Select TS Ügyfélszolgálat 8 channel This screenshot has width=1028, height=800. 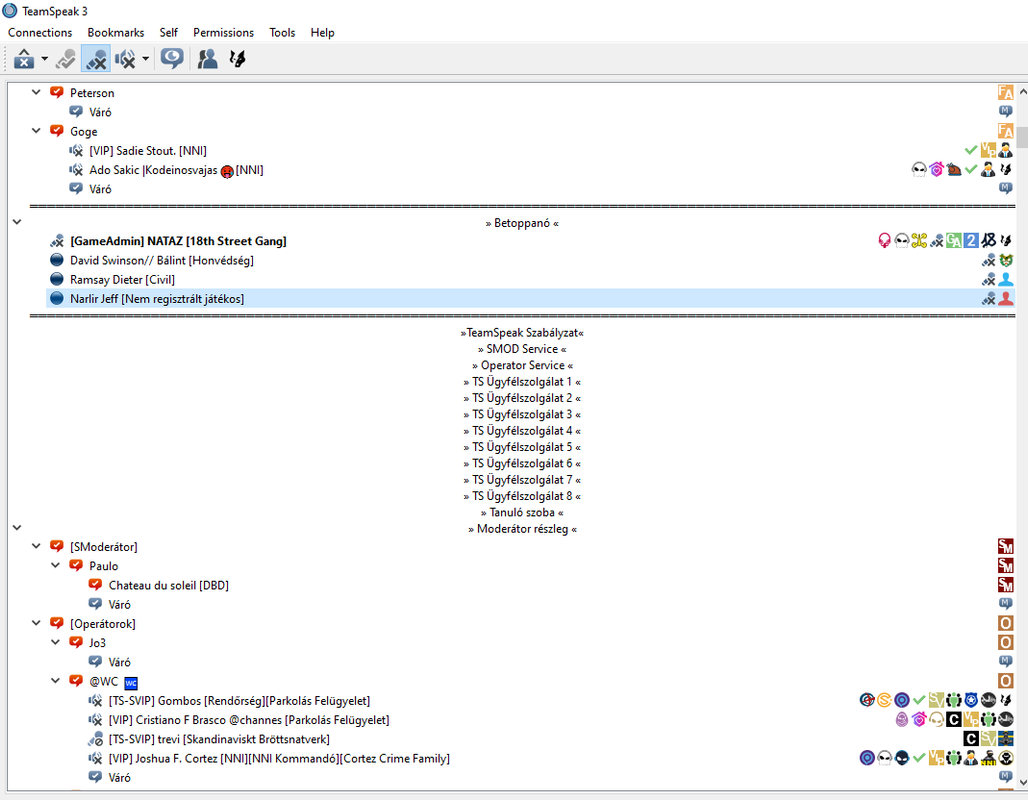coord(522,496)
